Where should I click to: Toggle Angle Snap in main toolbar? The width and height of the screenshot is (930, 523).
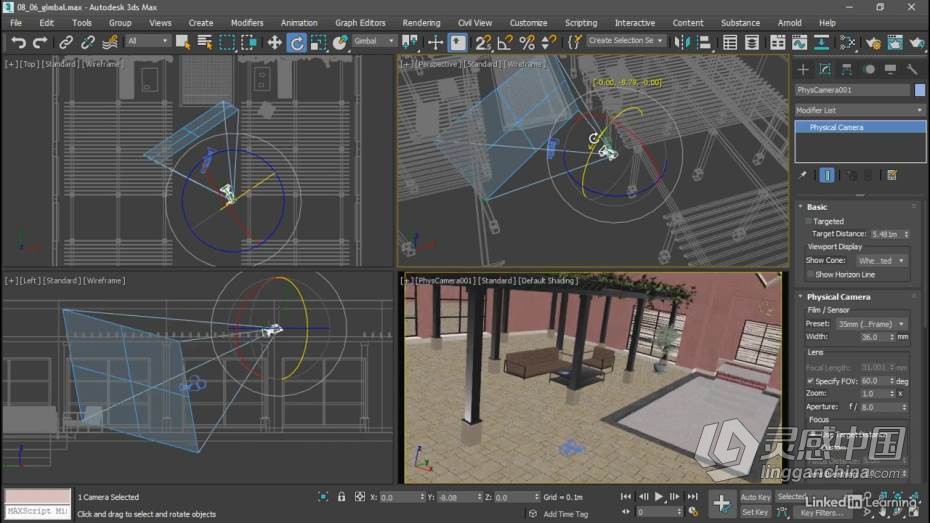505,42
